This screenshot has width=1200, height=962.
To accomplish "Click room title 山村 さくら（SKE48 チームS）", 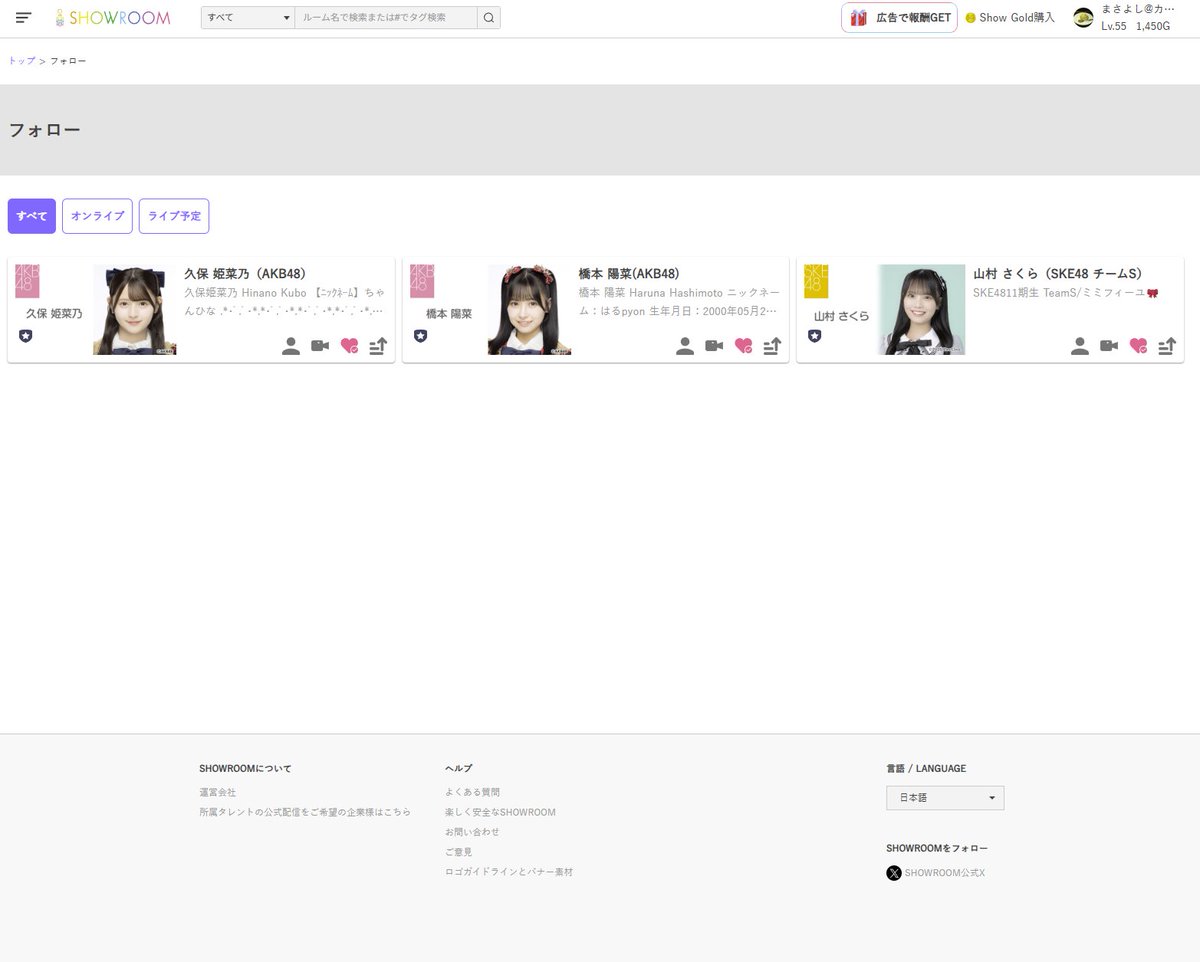I will click(1058, 273).
